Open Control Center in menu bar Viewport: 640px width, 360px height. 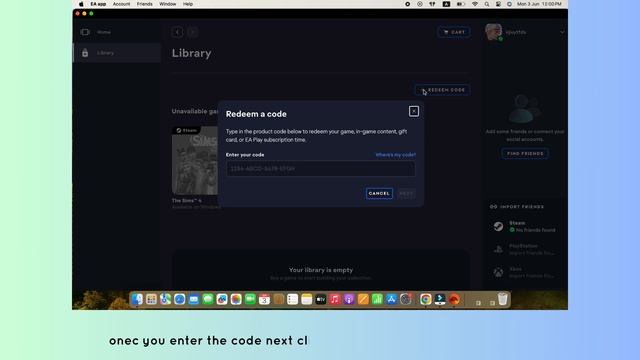[498, 4]
